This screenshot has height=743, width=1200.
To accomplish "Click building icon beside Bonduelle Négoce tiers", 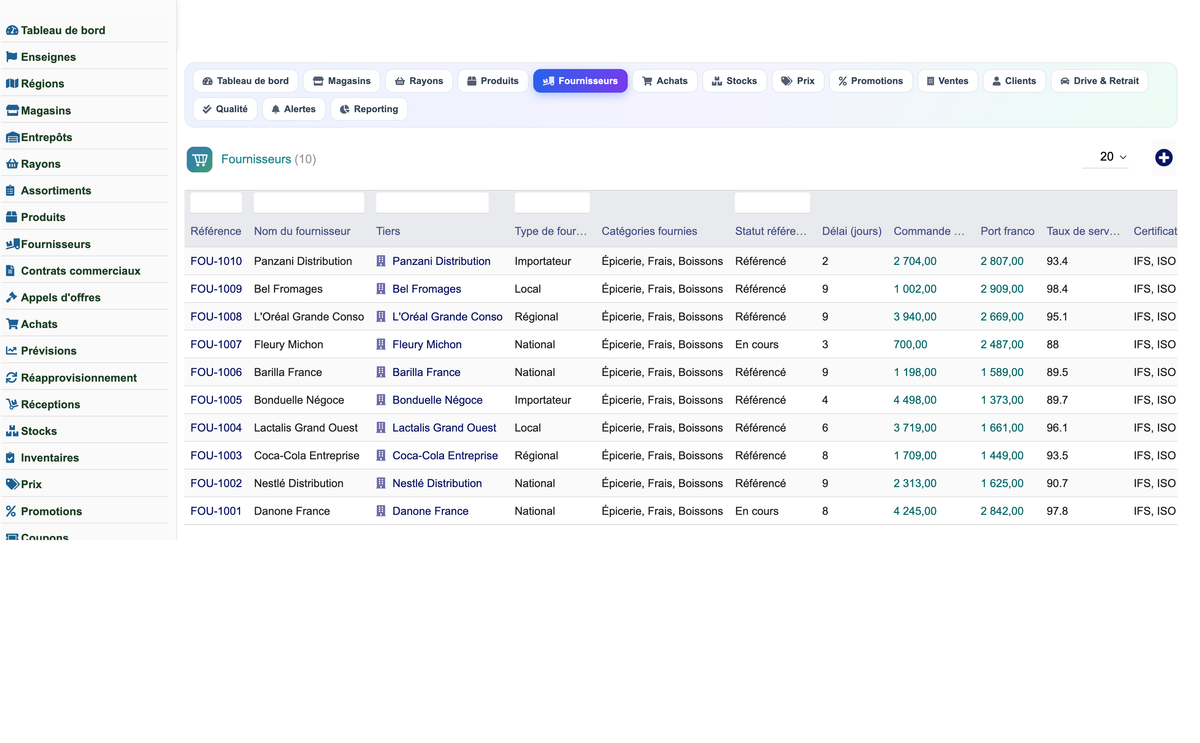I will click(x=381, y=400).
